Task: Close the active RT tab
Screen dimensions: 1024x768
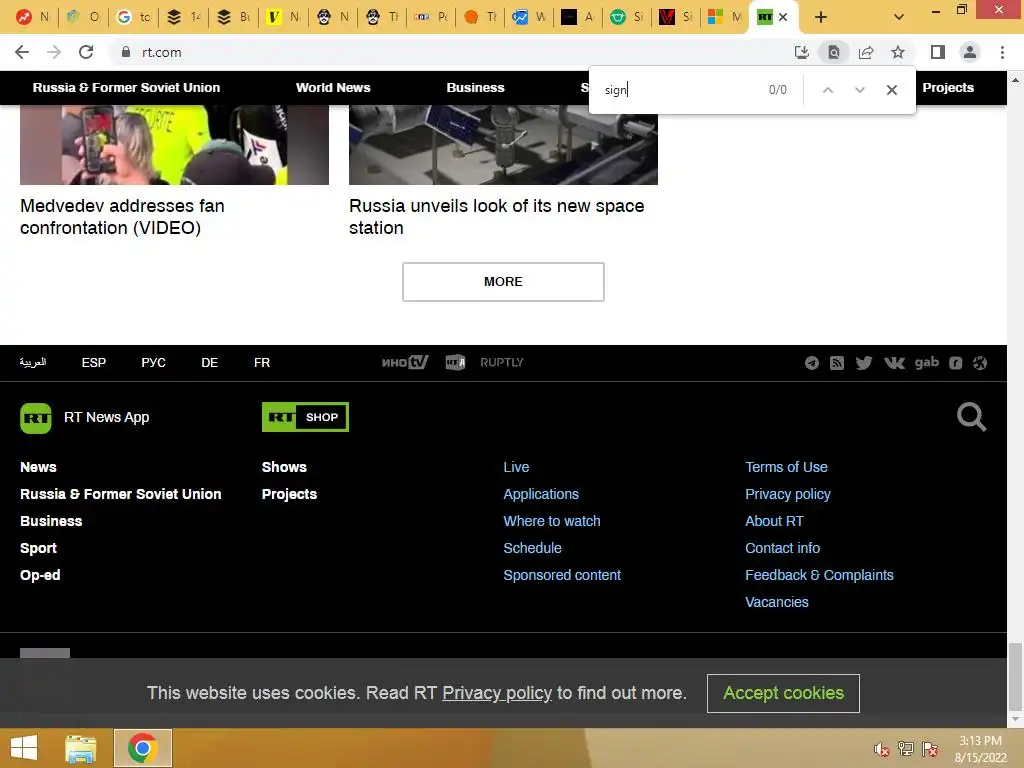Action: coord(783,17)
